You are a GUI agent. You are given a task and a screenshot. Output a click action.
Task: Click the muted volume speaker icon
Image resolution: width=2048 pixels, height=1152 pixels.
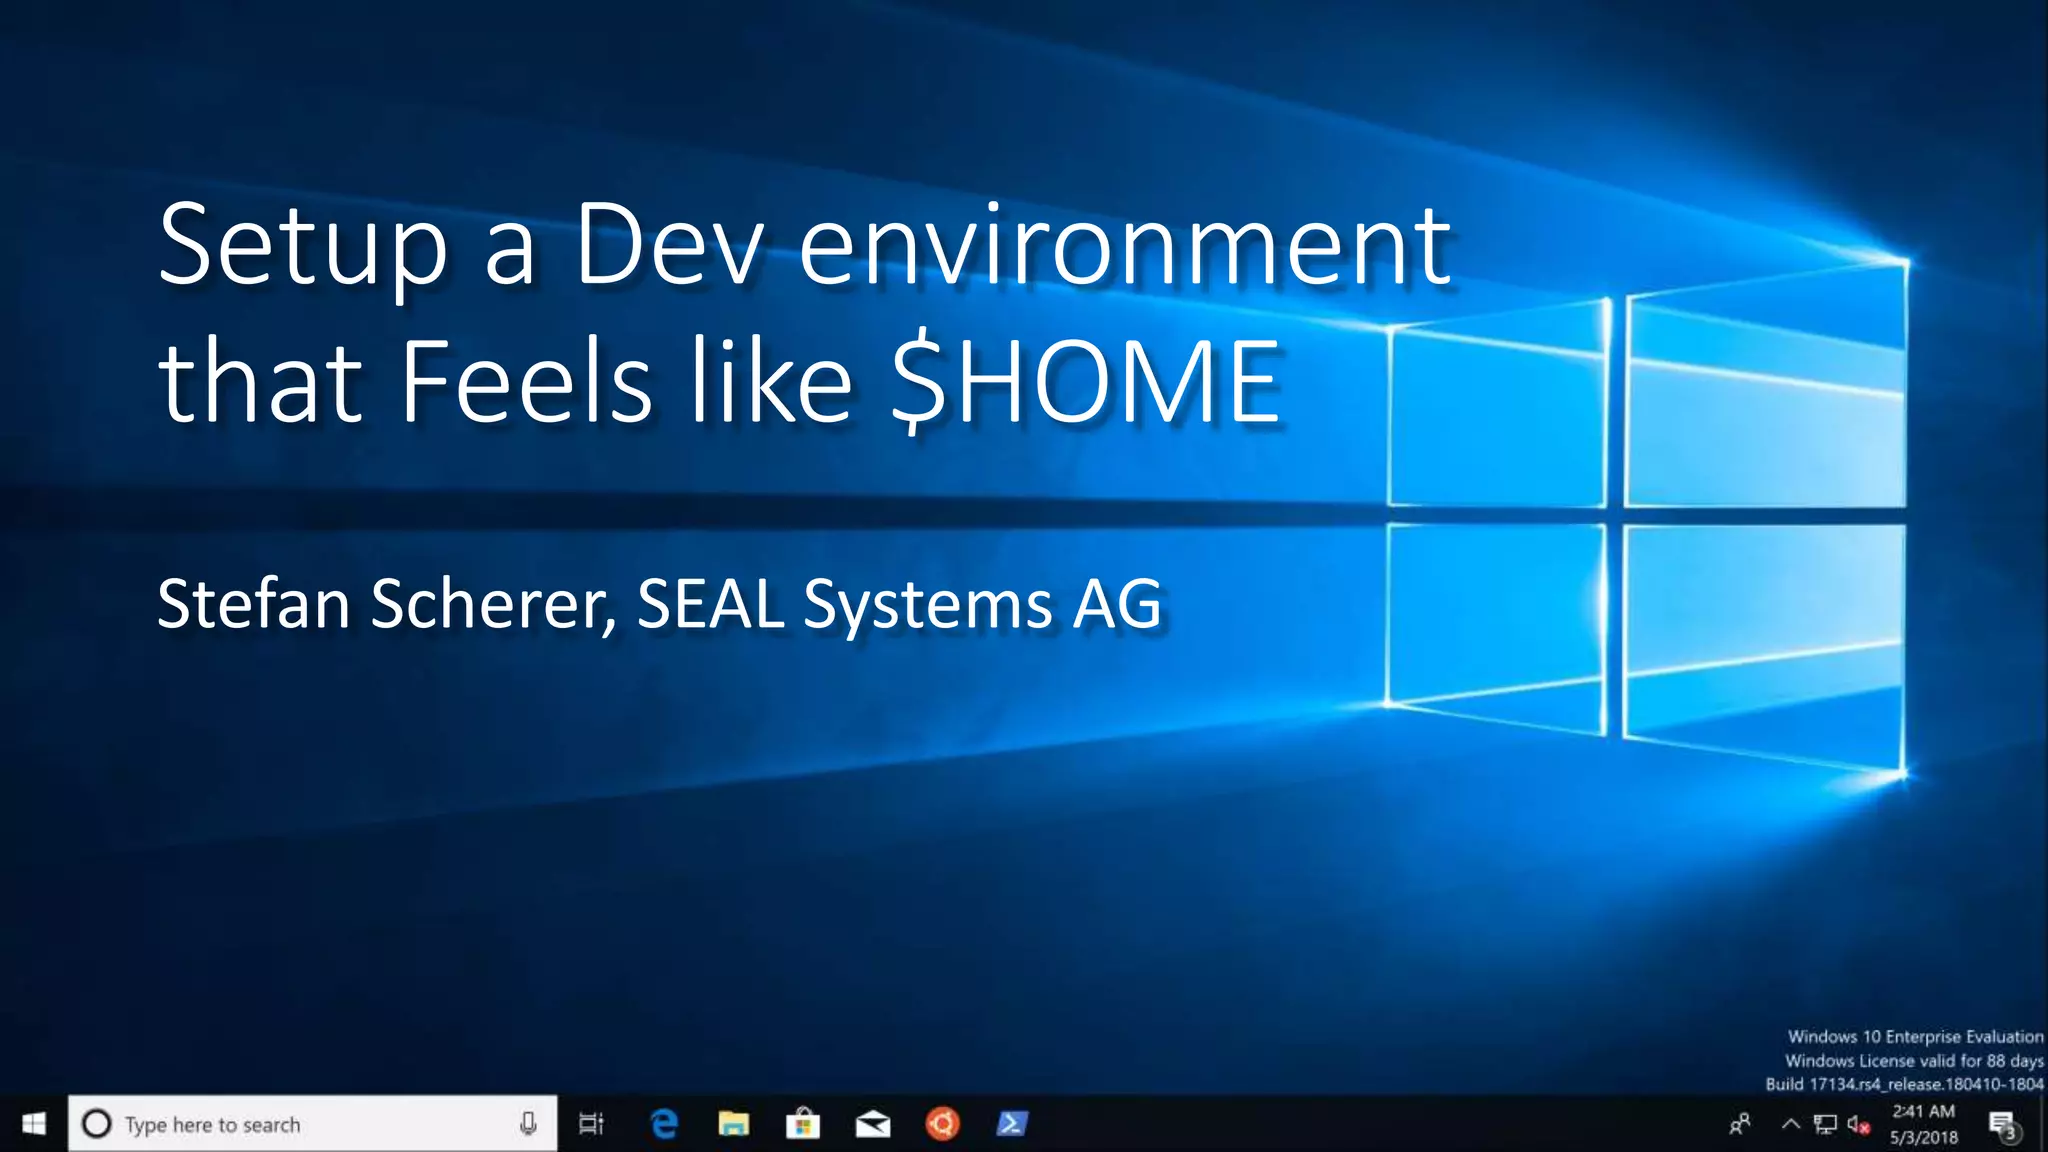(x=1858, y=1124)
